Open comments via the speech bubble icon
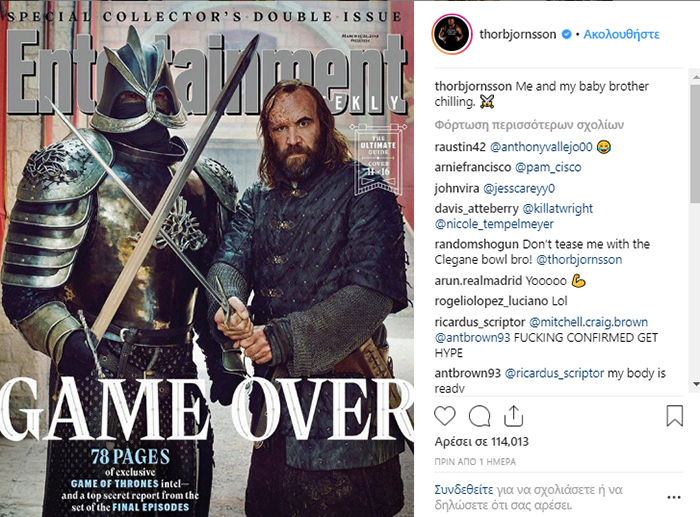Image resolution: width=700 pixels, height=517 pixels. [x=479, y=416]
